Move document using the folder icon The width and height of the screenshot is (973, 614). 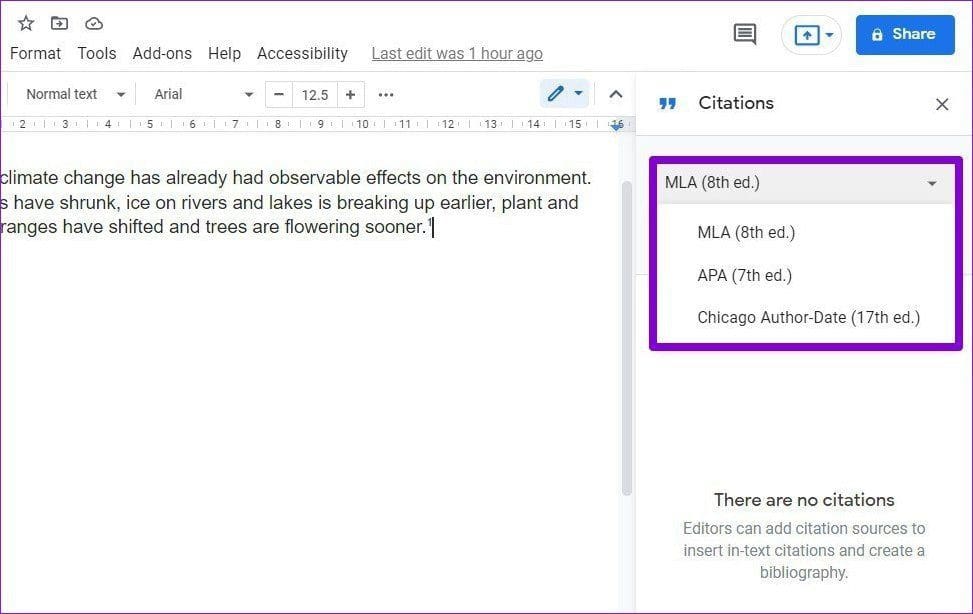(60, 24)
